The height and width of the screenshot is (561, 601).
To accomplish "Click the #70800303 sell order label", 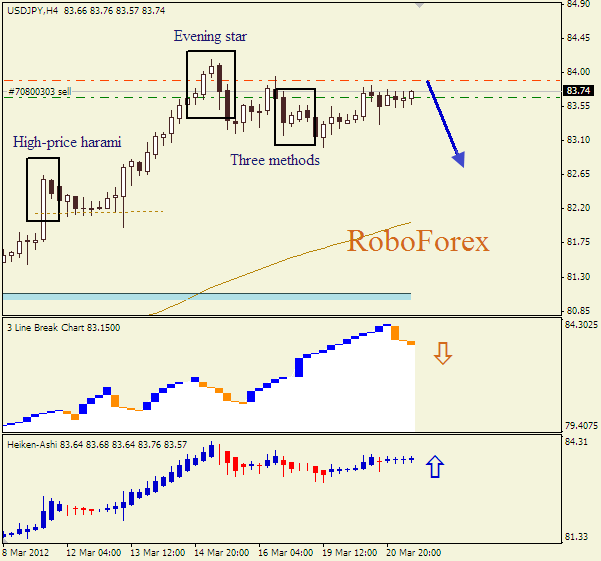I will [40, 91].
